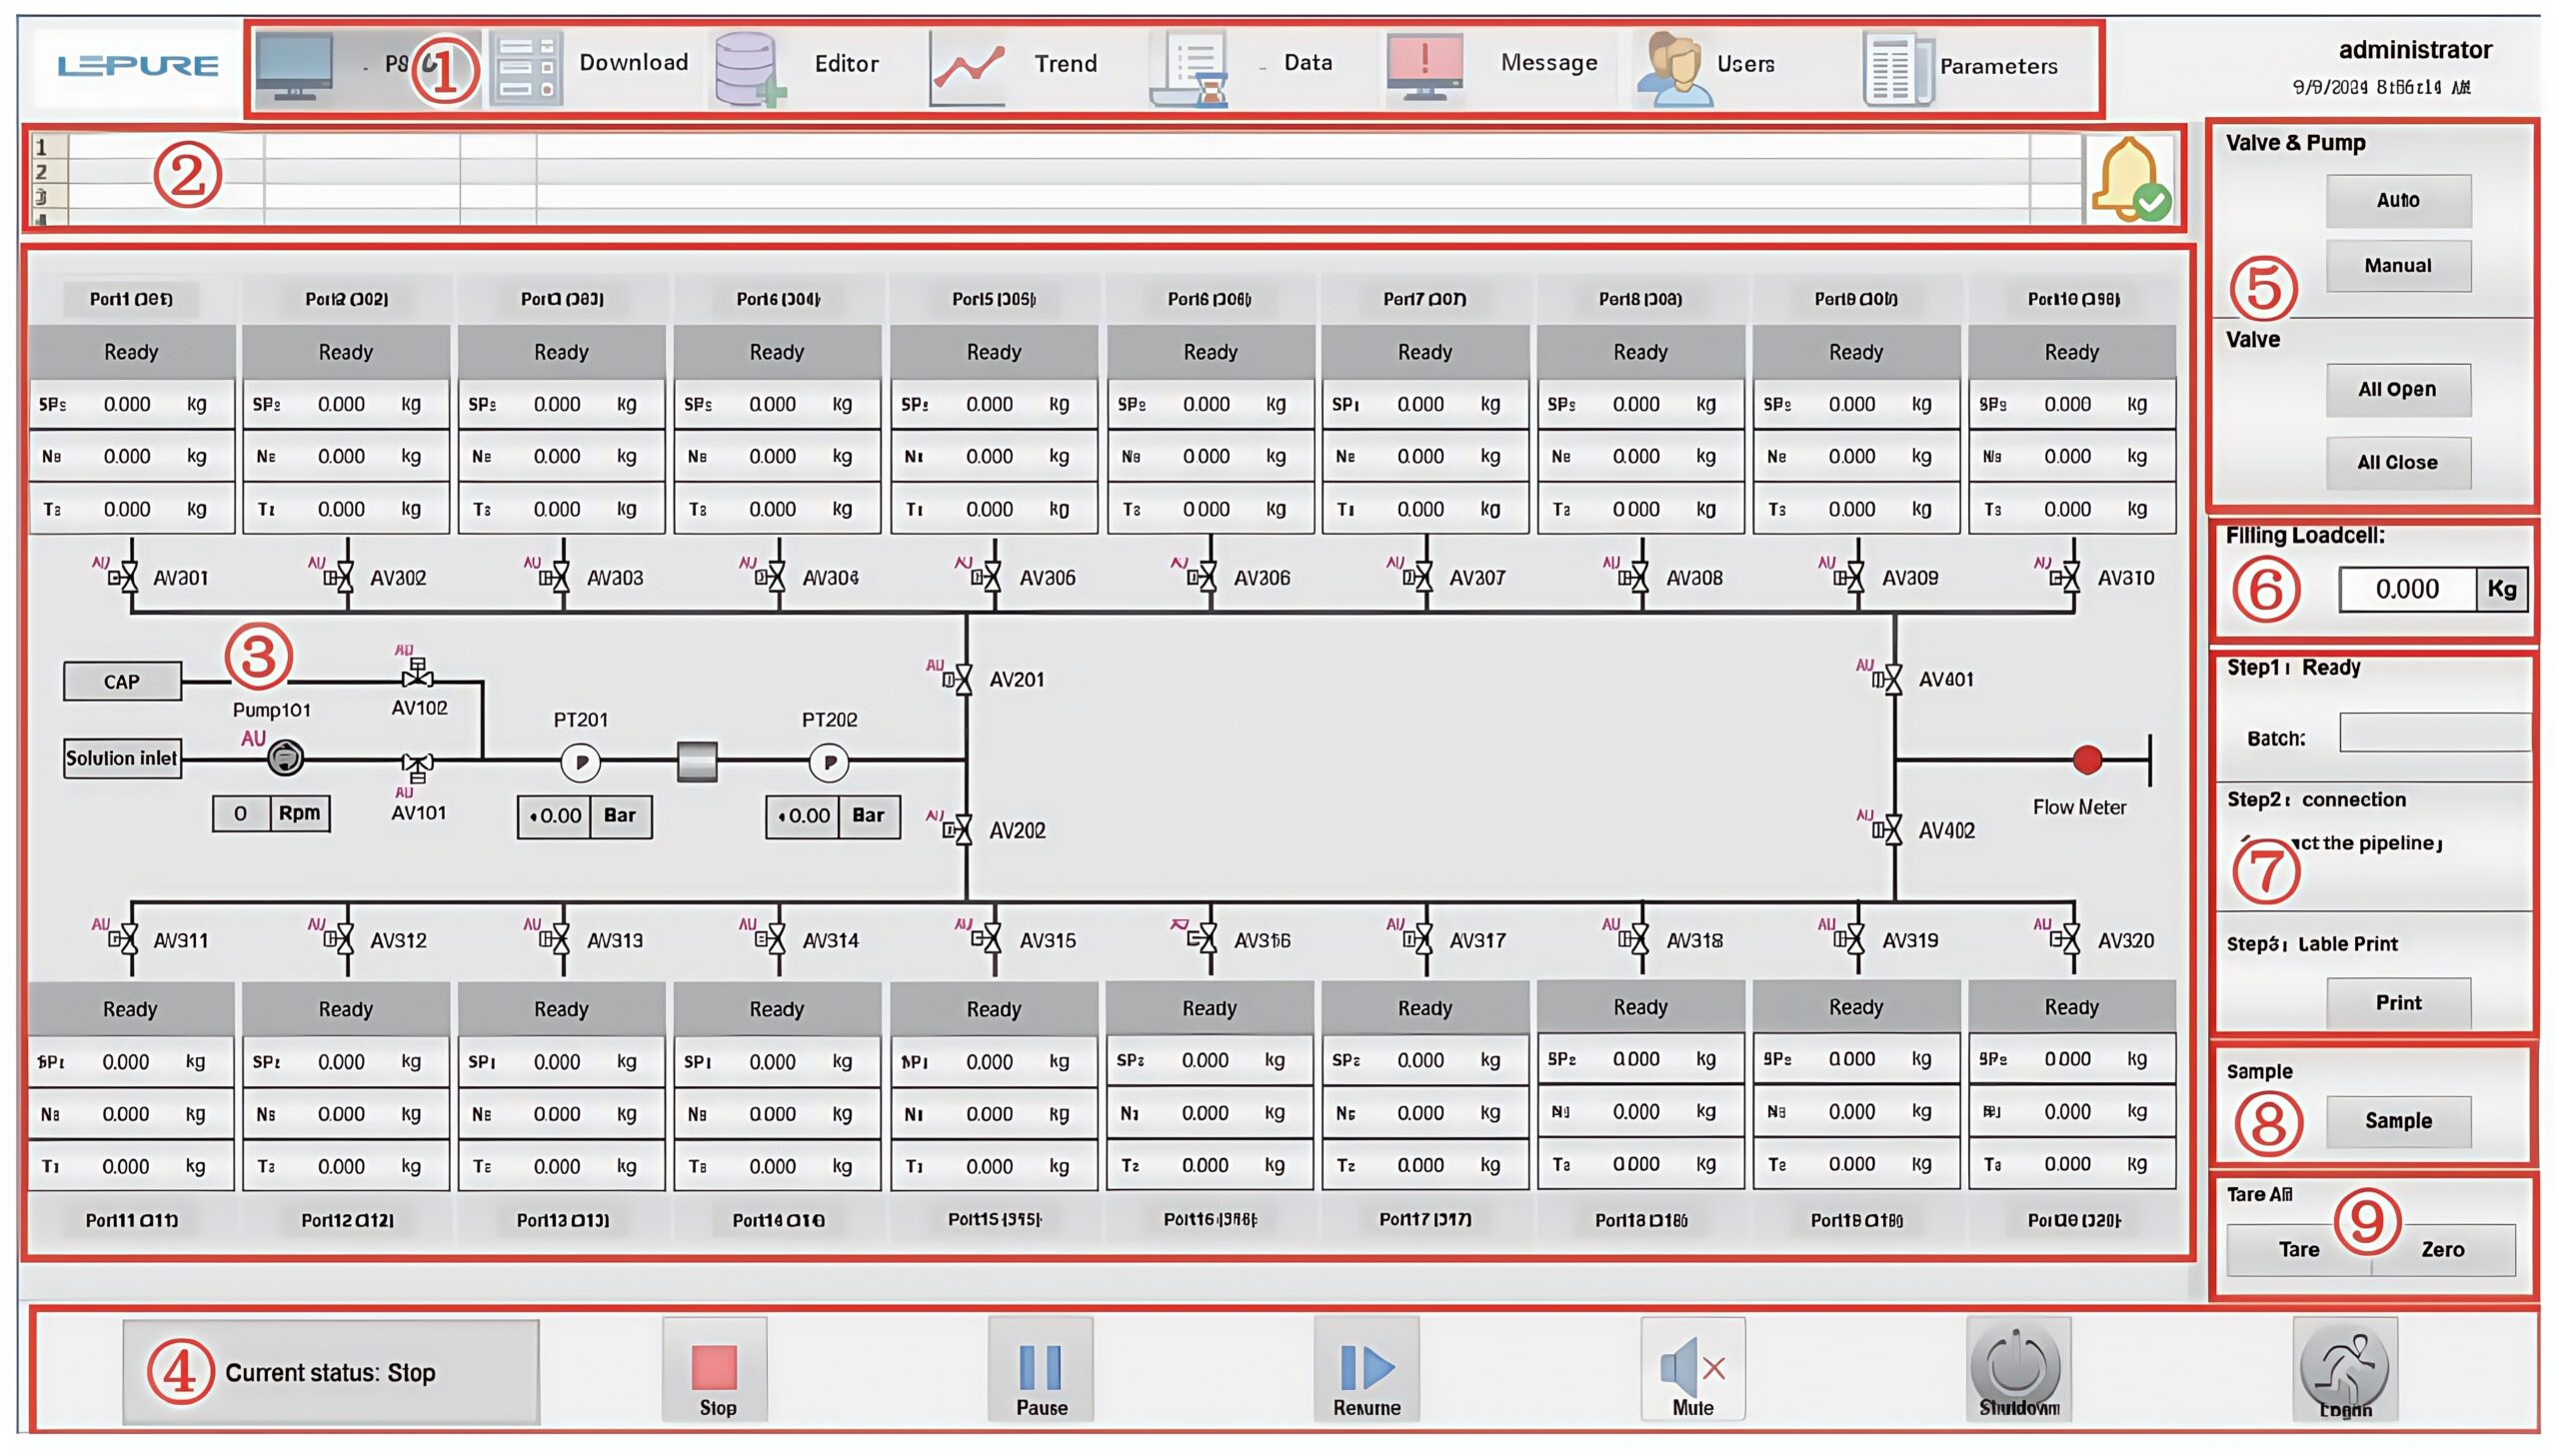Click the Pump101 Rpm value box
Screen dimensions: 2559x1456
coord(241,813)
